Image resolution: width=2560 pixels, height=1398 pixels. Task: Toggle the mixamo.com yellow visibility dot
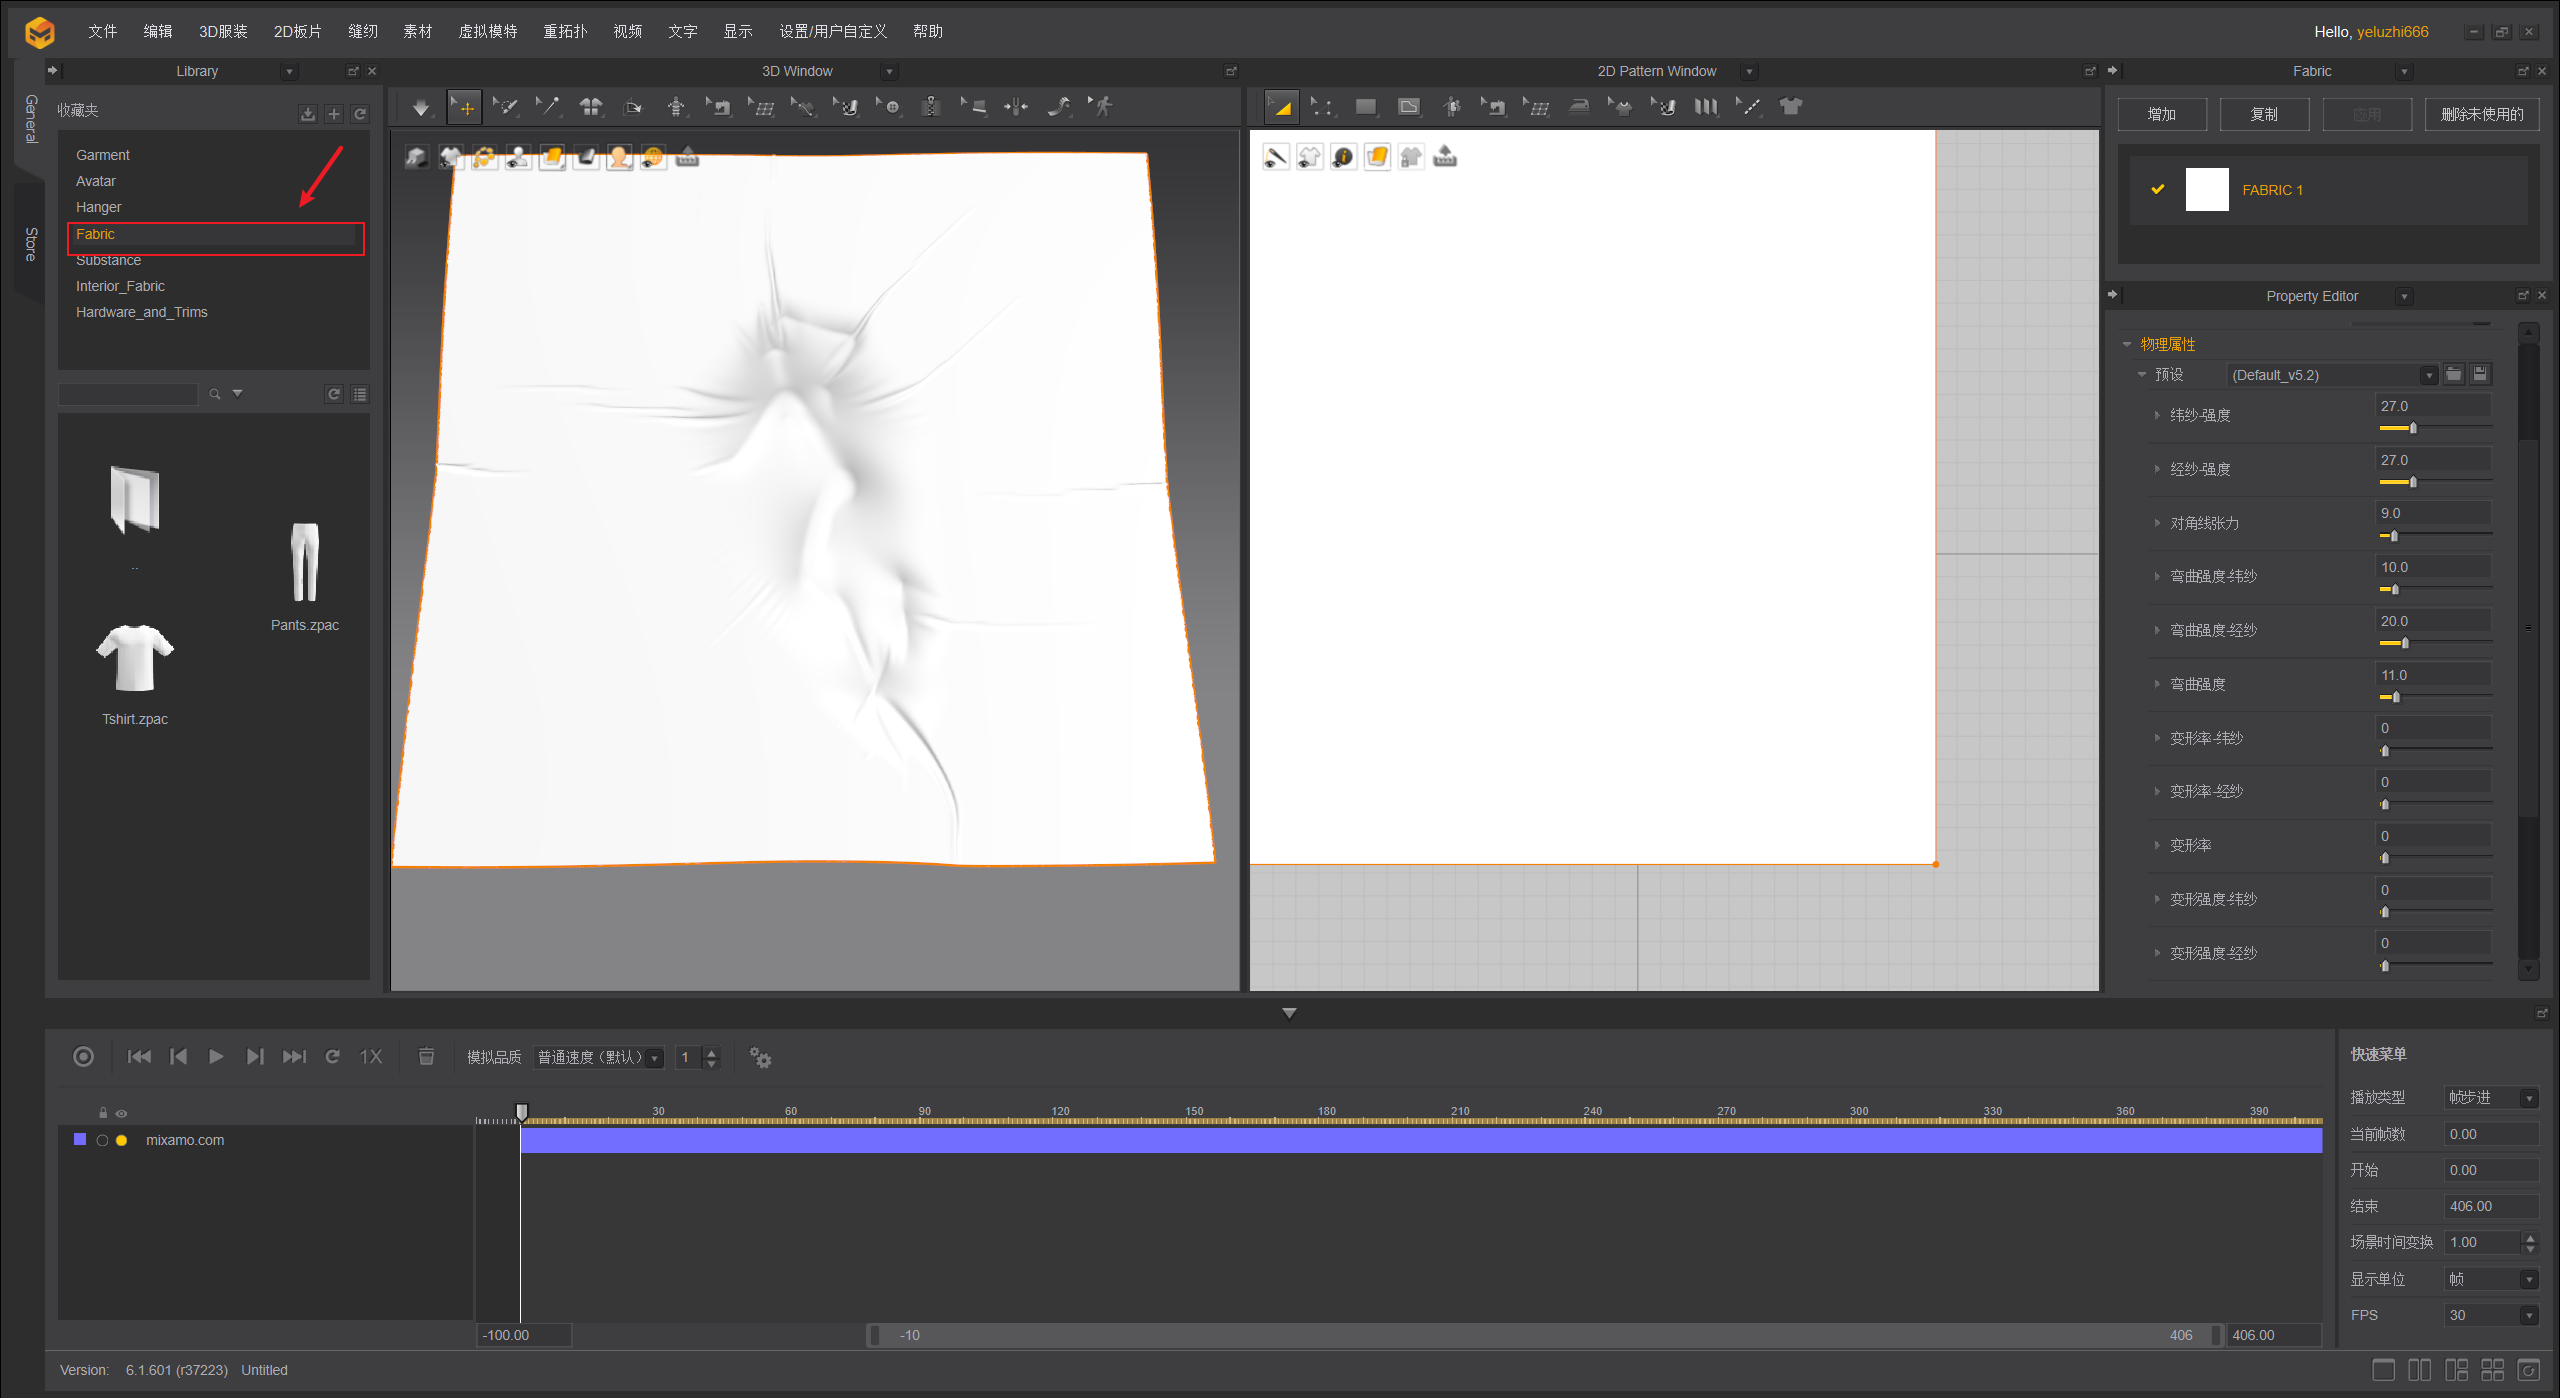(122, 1140)
